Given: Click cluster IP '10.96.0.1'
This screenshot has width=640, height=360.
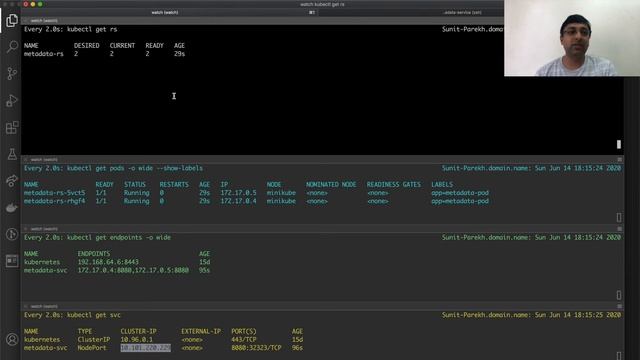Looking at the screenshot, I should pos(136,340).
